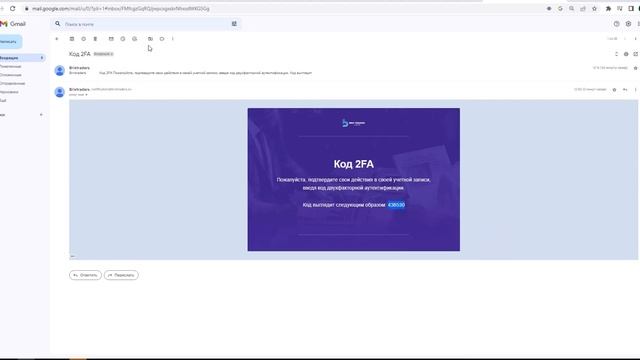Go to newer conversation arrow
This screenshot has height=360, width=640.
(624, 39)
